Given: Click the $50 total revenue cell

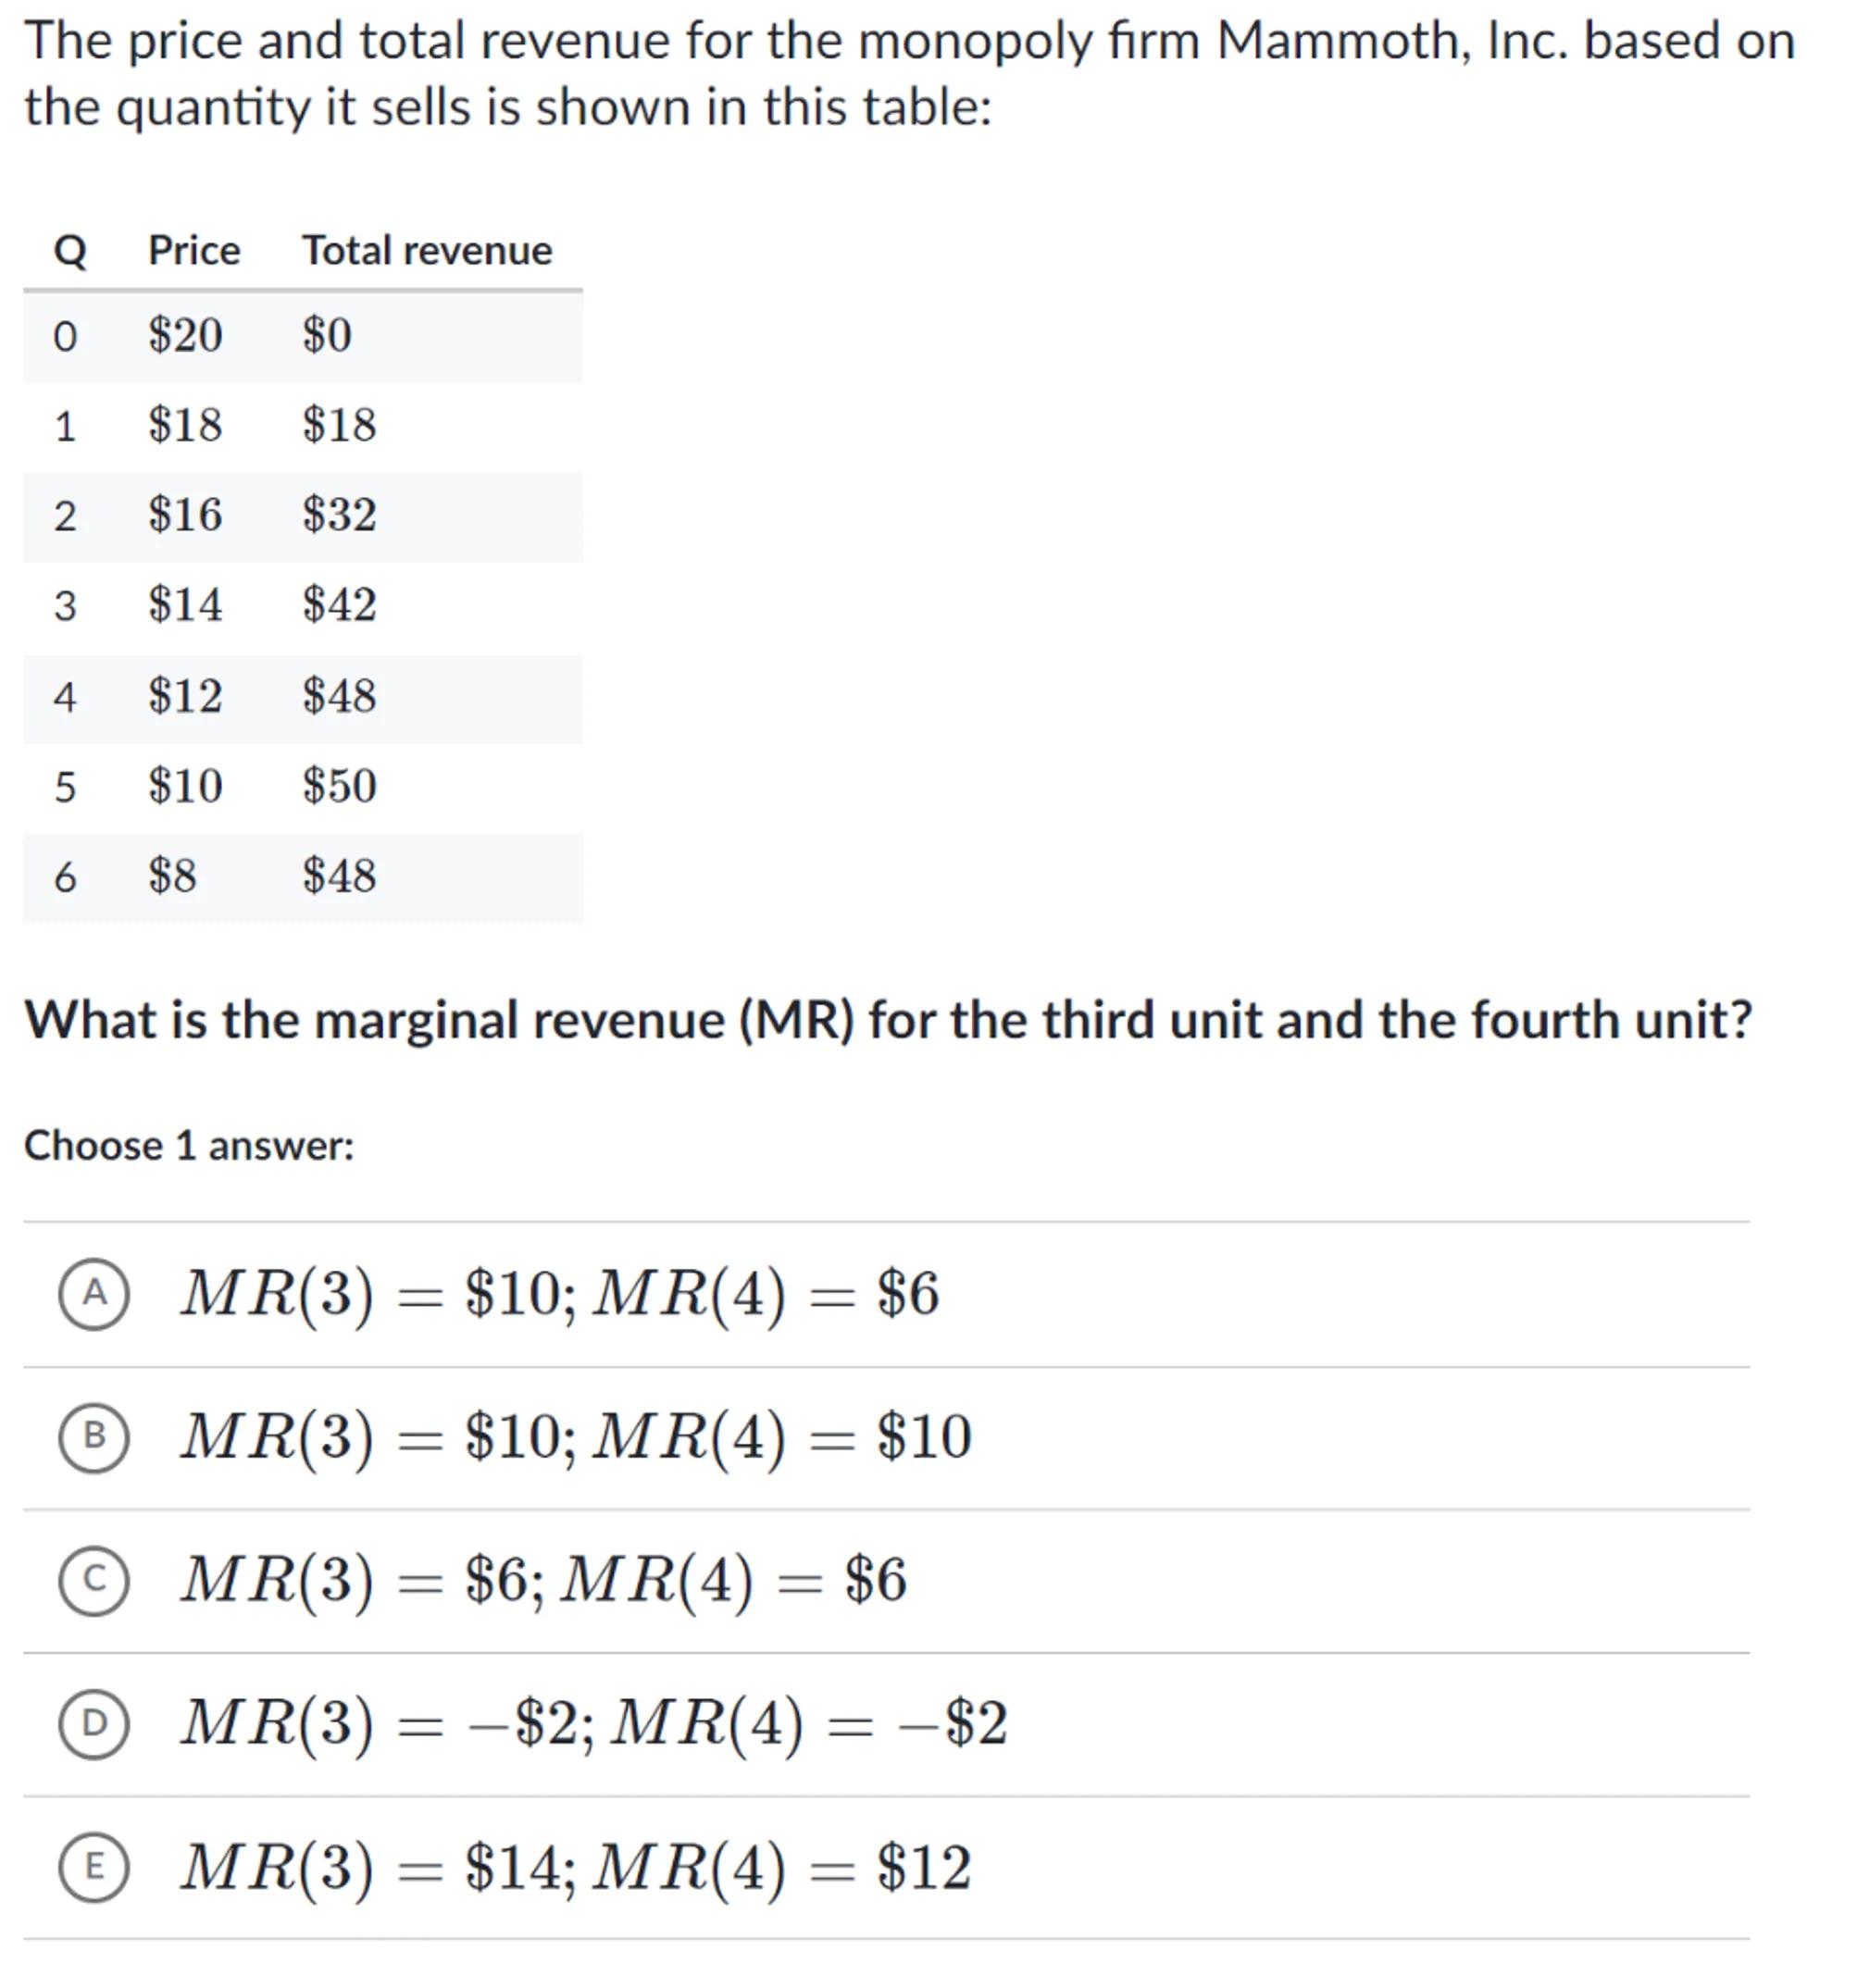Looking at the screenshot, I should [339, 786].
